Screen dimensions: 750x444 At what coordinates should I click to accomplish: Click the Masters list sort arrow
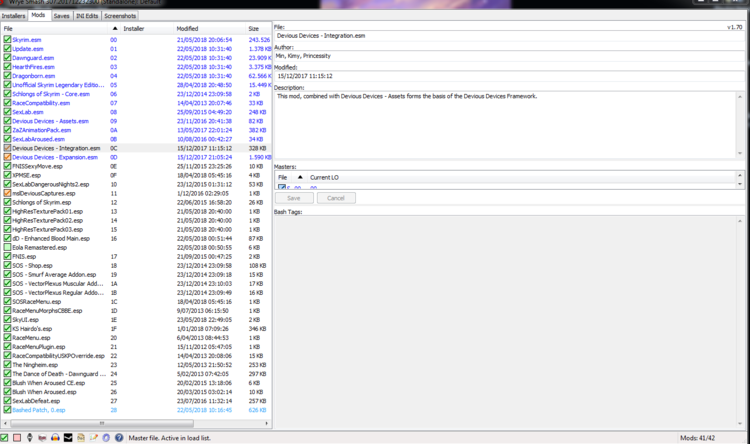[x=300, y=178]
